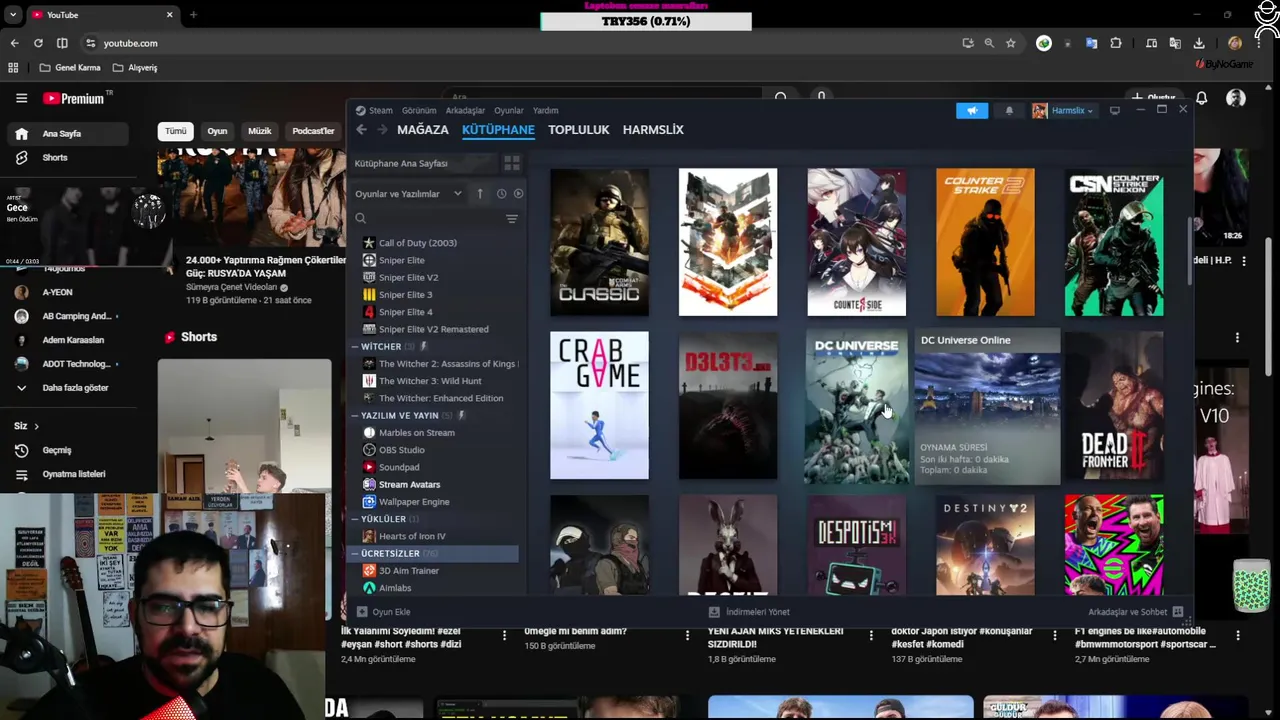Open Chrome extensions puzzle icon

coord(1116,43)
